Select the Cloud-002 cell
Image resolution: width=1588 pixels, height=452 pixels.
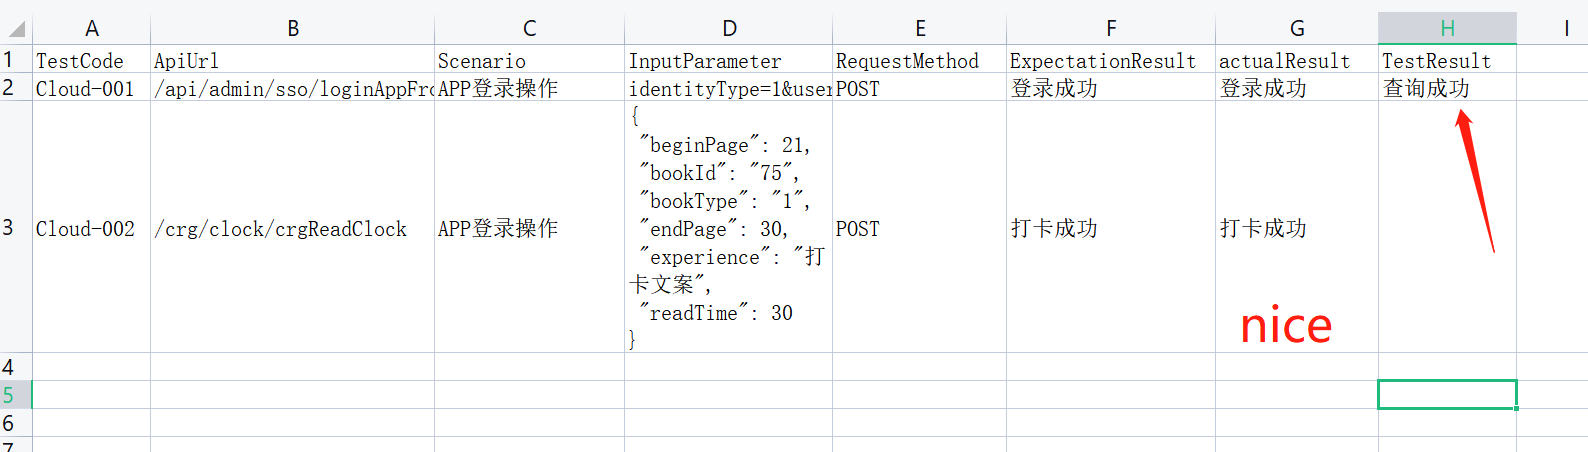(92, 228)
